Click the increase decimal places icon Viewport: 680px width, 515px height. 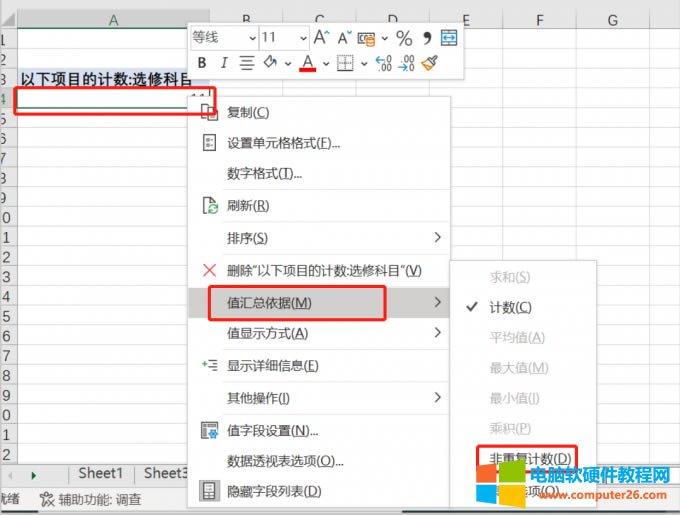tap(384, 63)
